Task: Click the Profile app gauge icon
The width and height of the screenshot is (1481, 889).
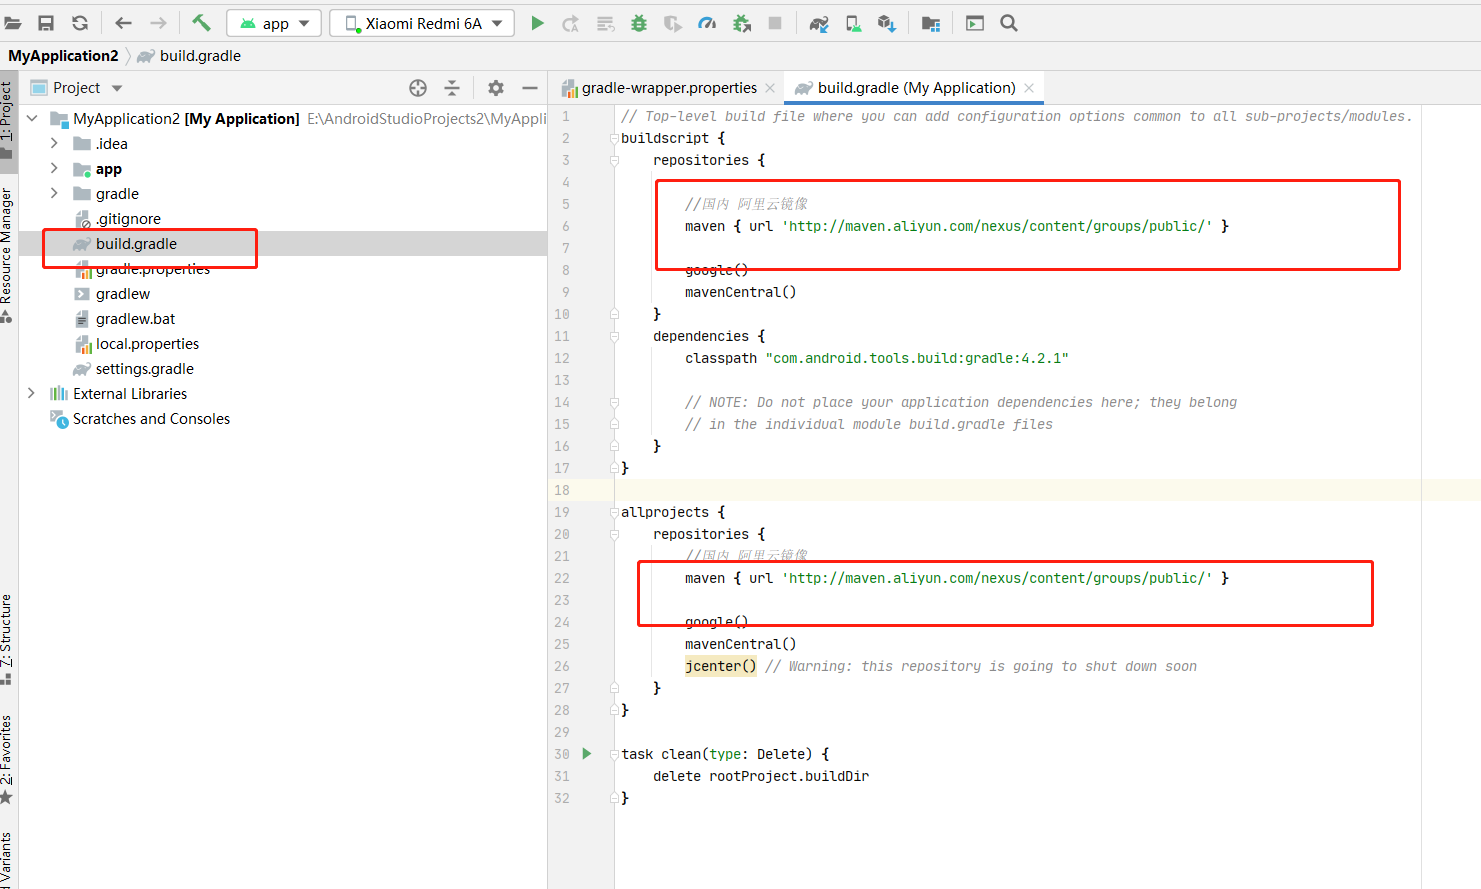Action: tap(707, 23)
